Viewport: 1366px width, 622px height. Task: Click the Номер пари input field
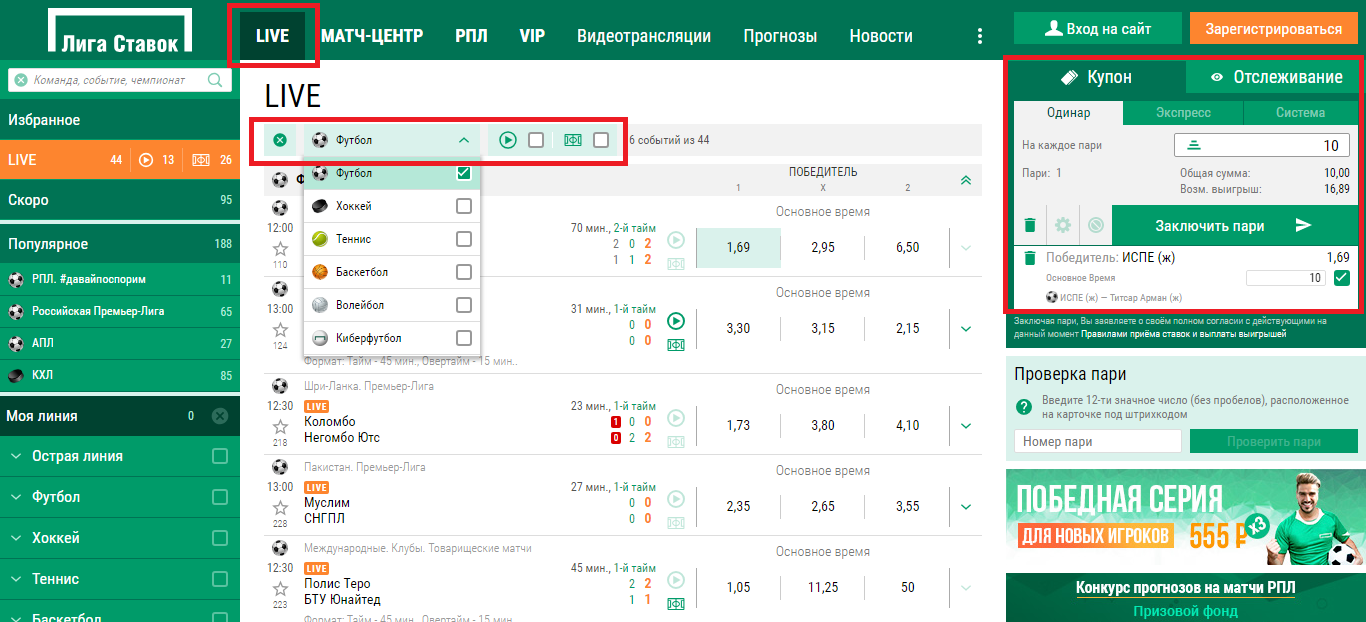1098,441
